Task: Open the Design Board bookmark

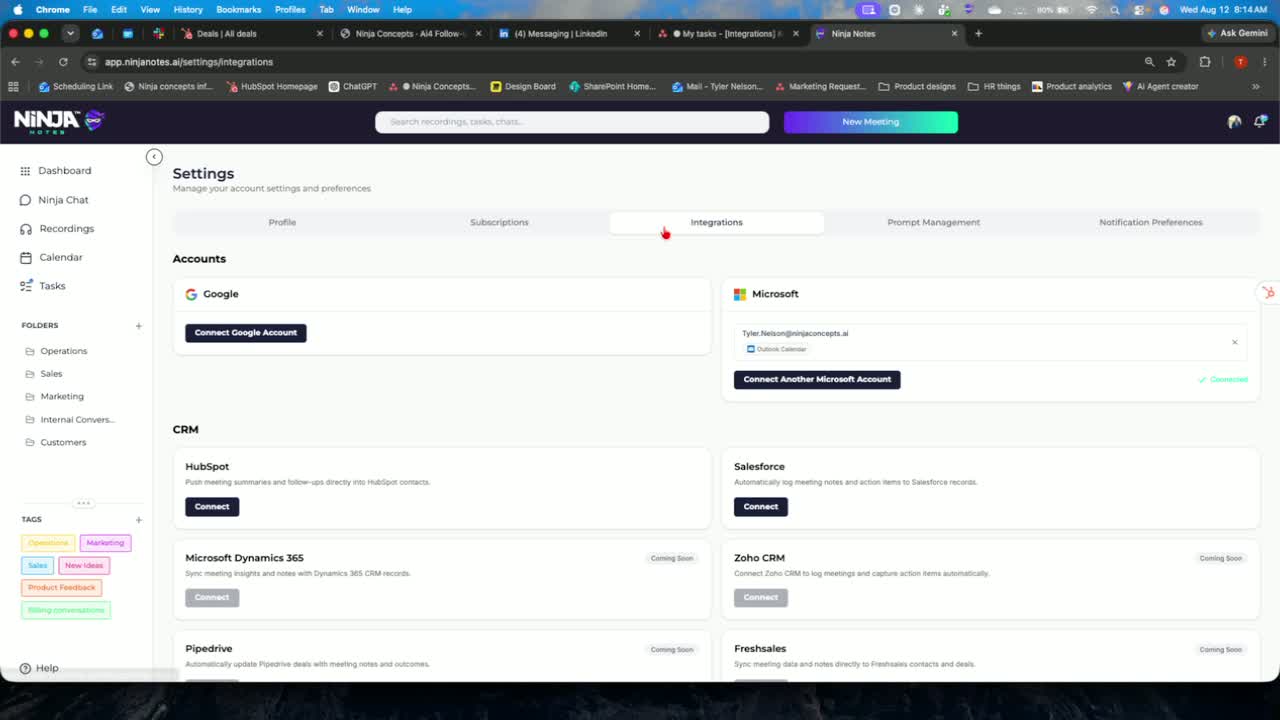Action: (x=523, y=87)
